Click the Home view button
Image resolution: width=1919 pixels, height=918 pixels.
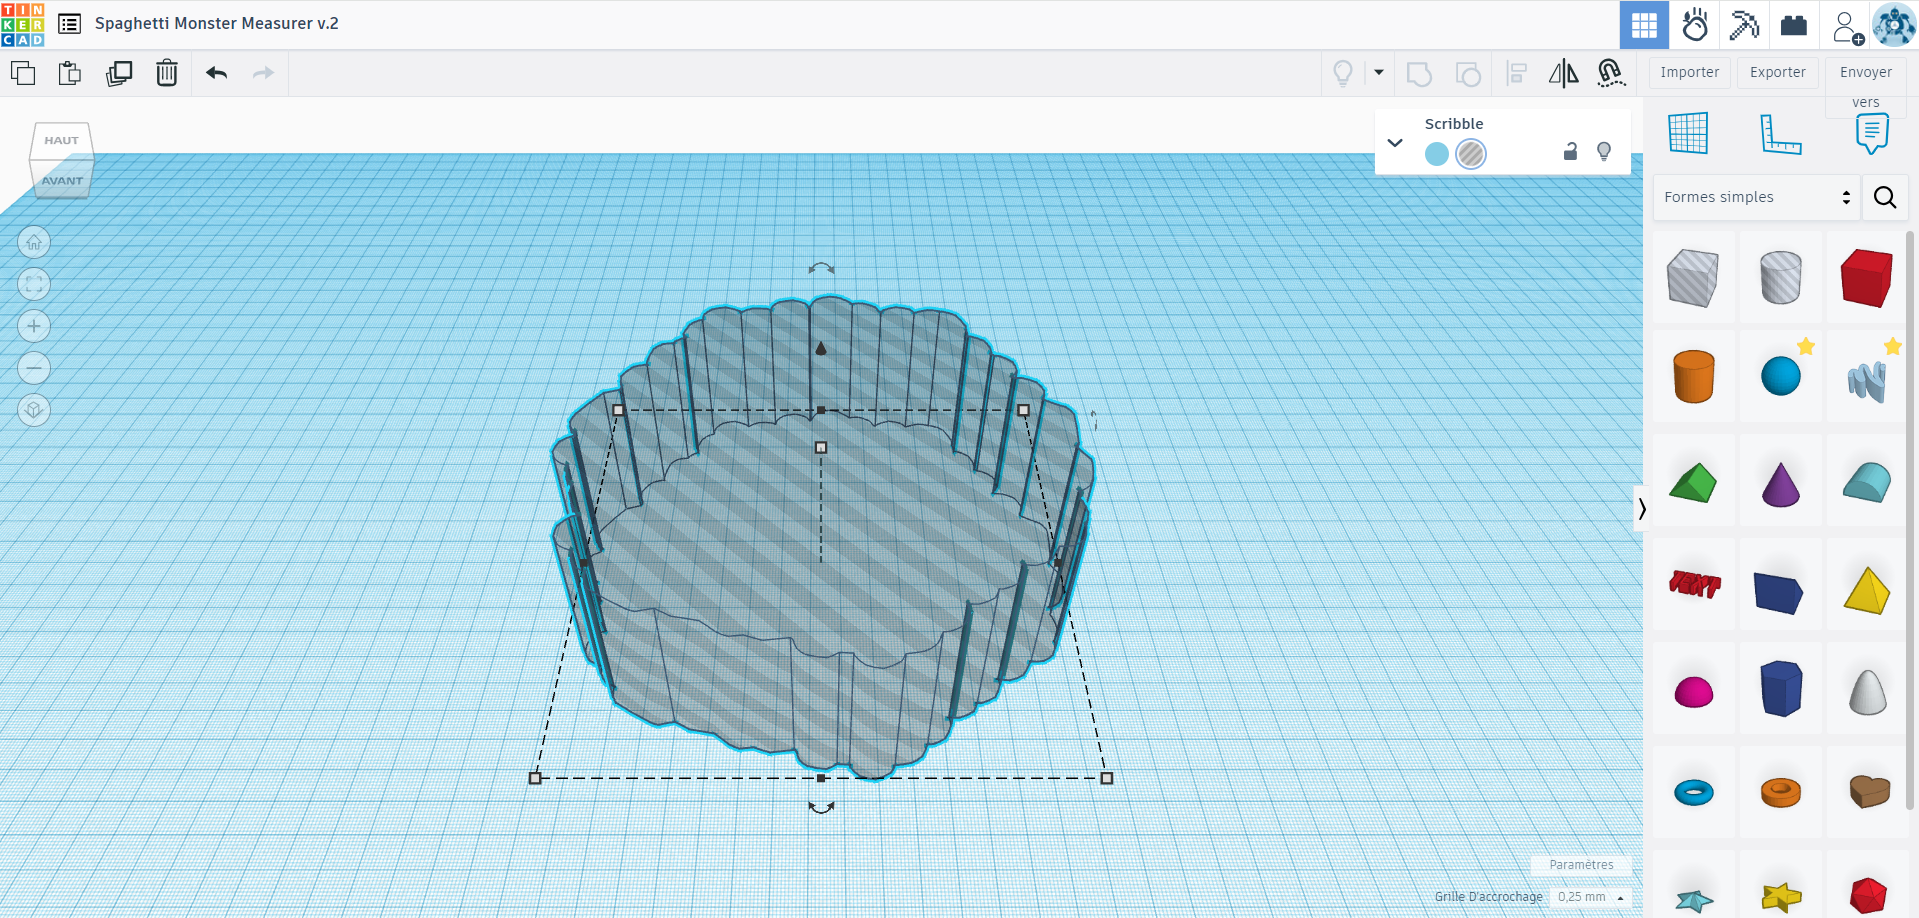click(34, 242)
